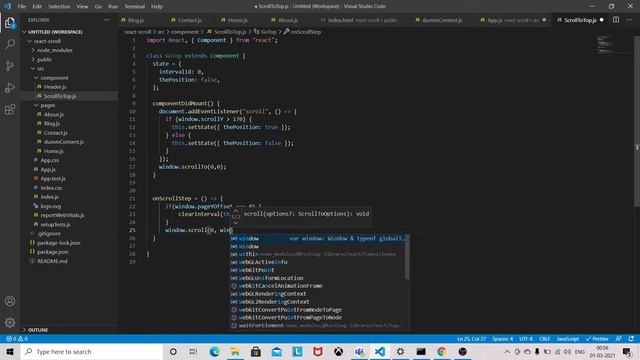This screenshot has height=360, width=640.
Task: Click the Visual Studio Code taskbar icon
Action: click(x=380, y=351)
